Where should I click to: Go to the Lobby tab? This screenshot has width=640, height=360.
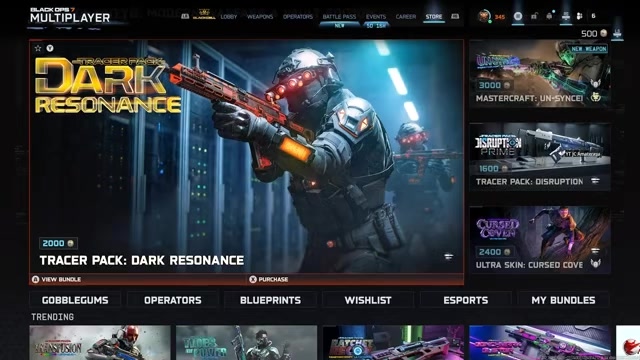pyautogui.click(x=229, y=17)
